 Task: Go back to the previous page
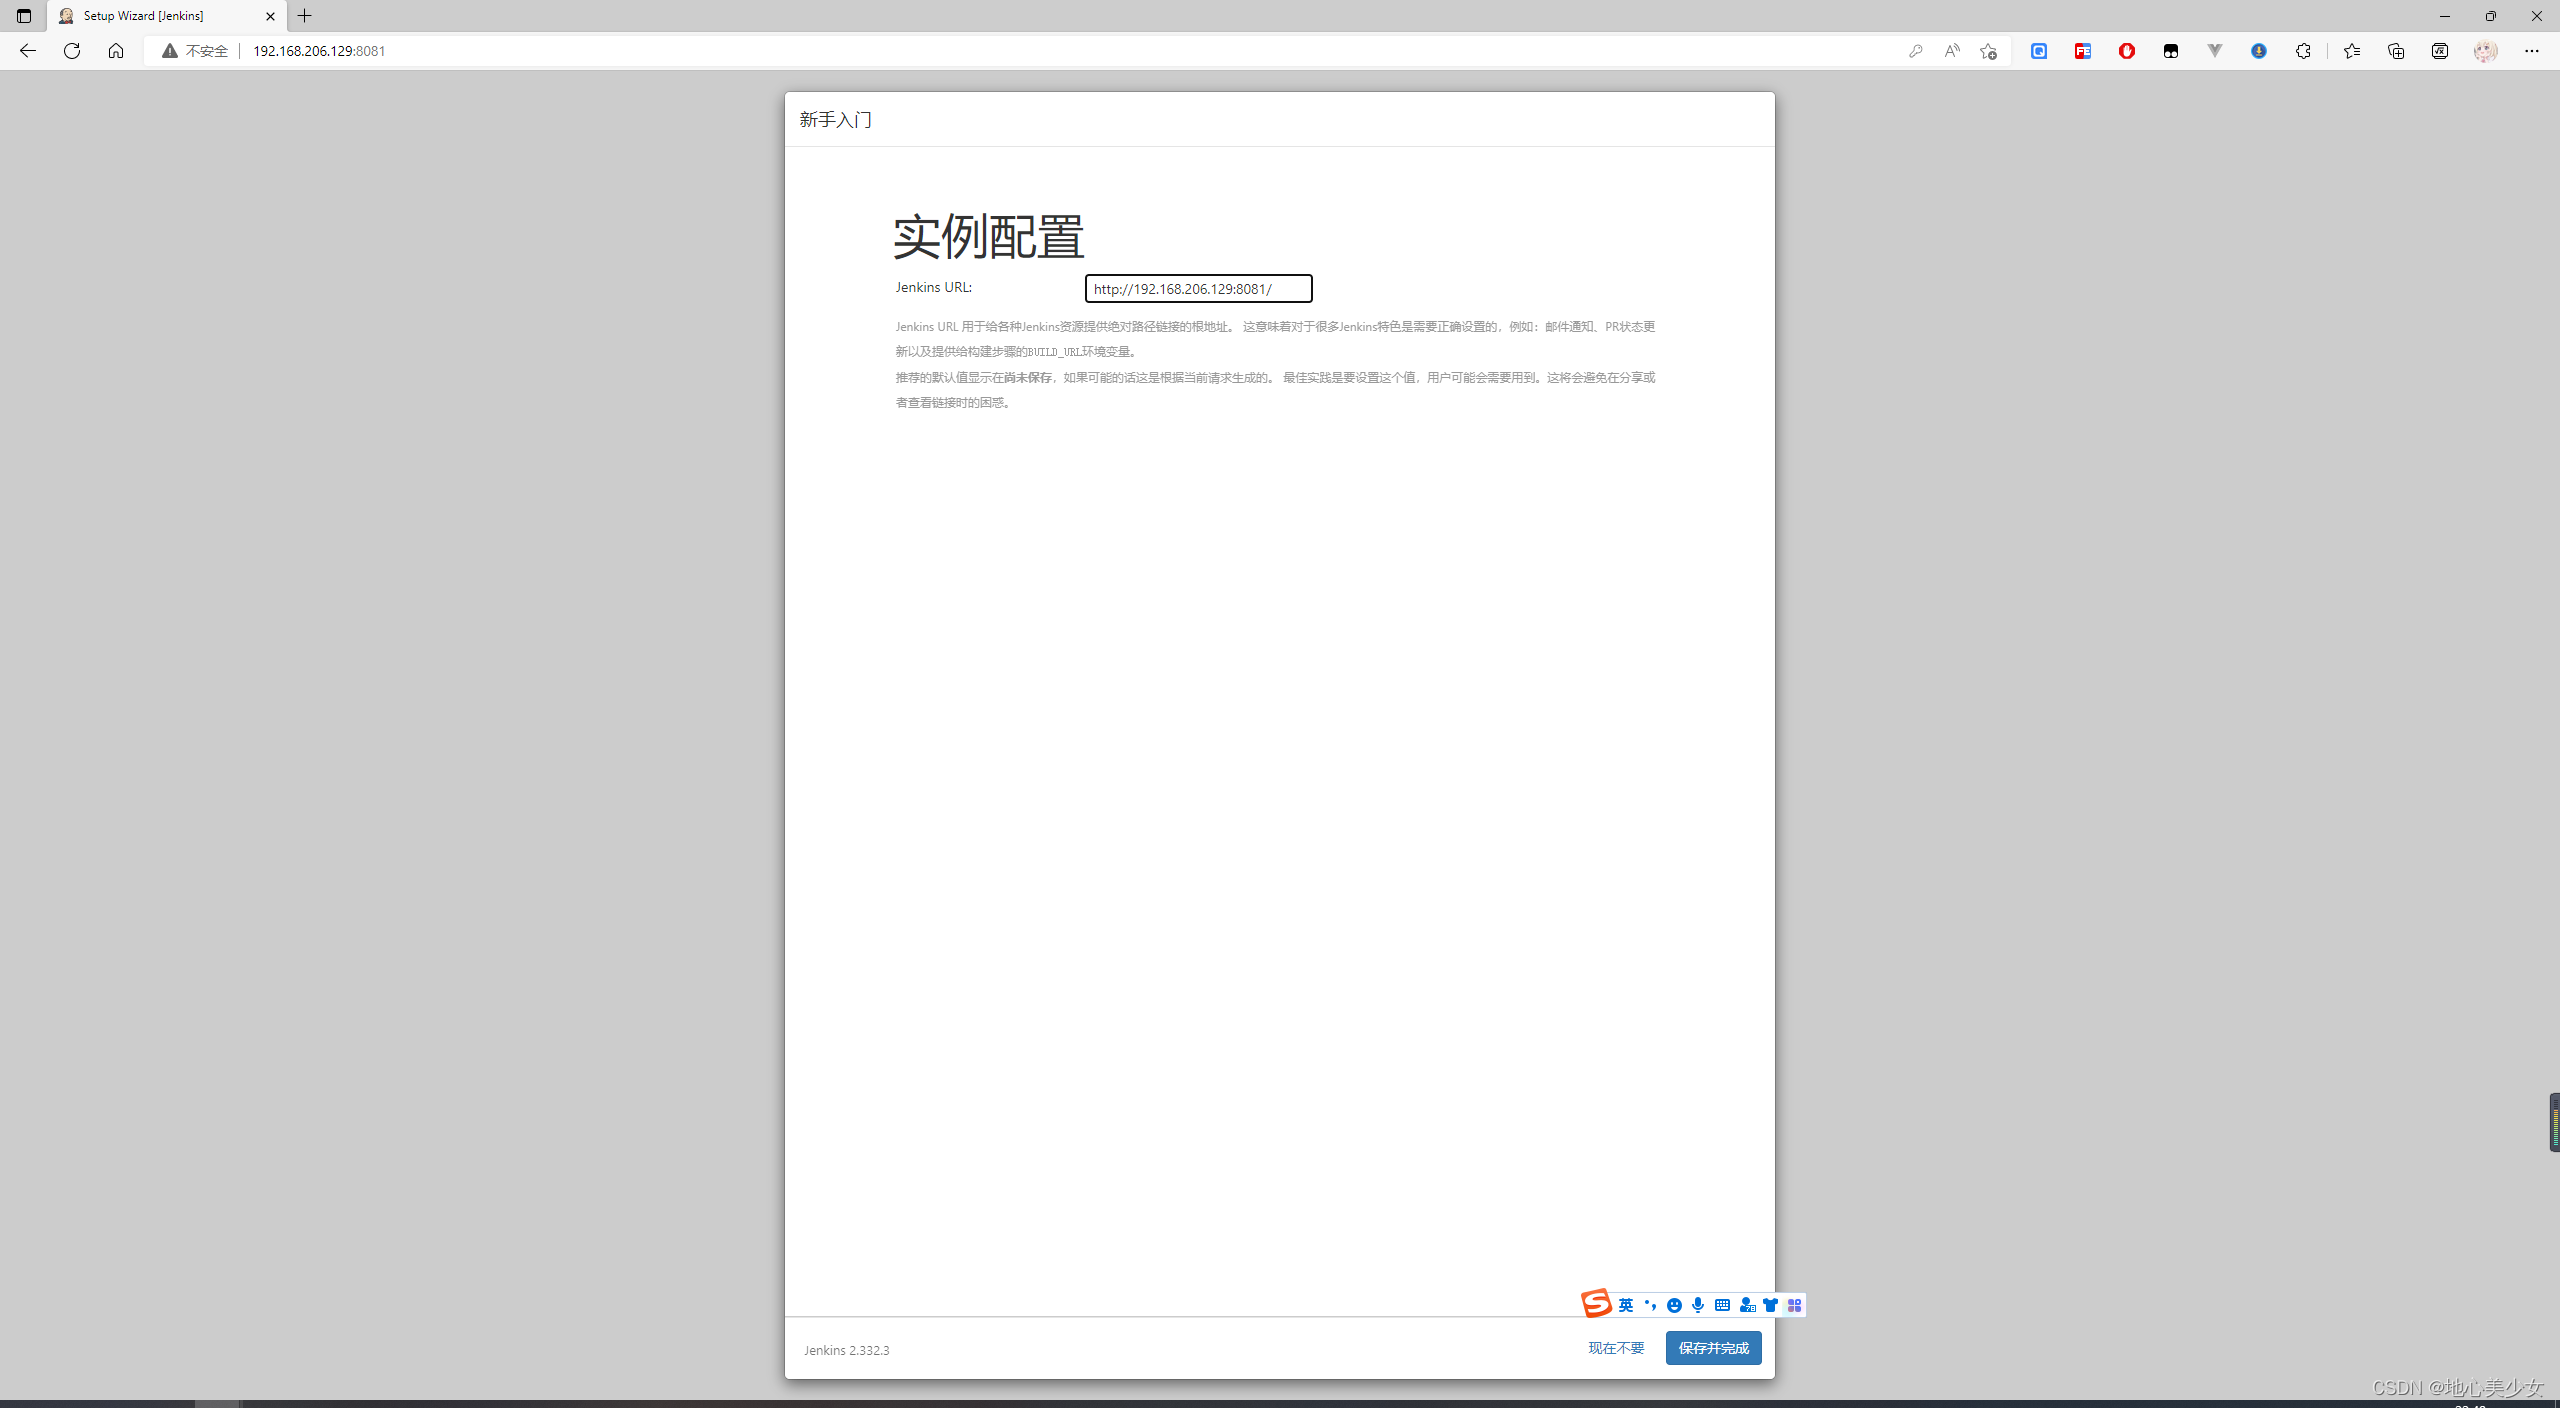coord(28,51)
